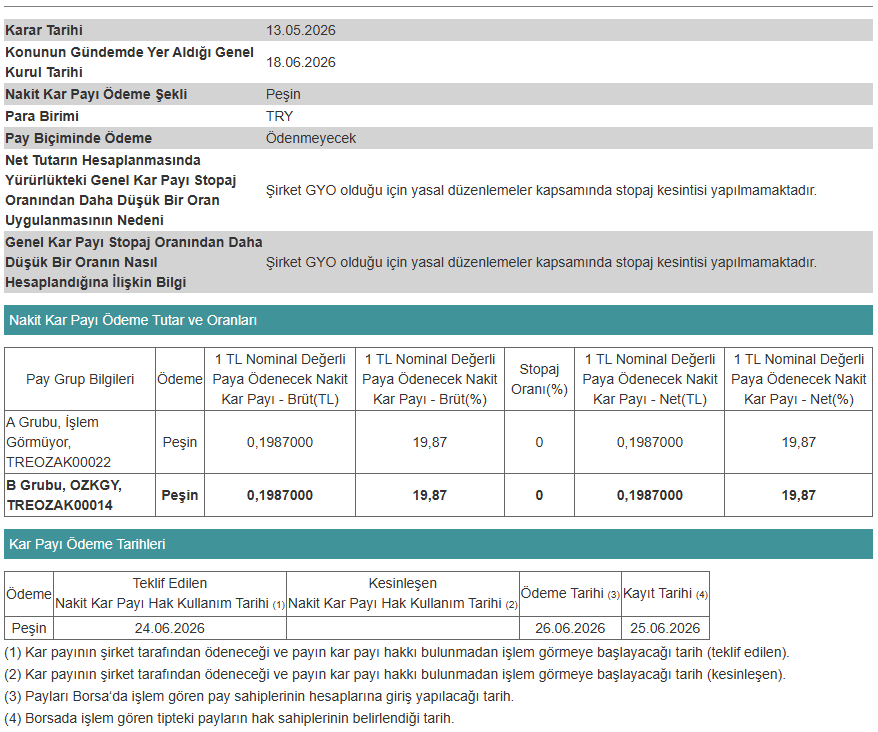The width and height of the screenshot is (878, 732).
Task: Click the 'Para Birimi' label
Action: point(42,116)
